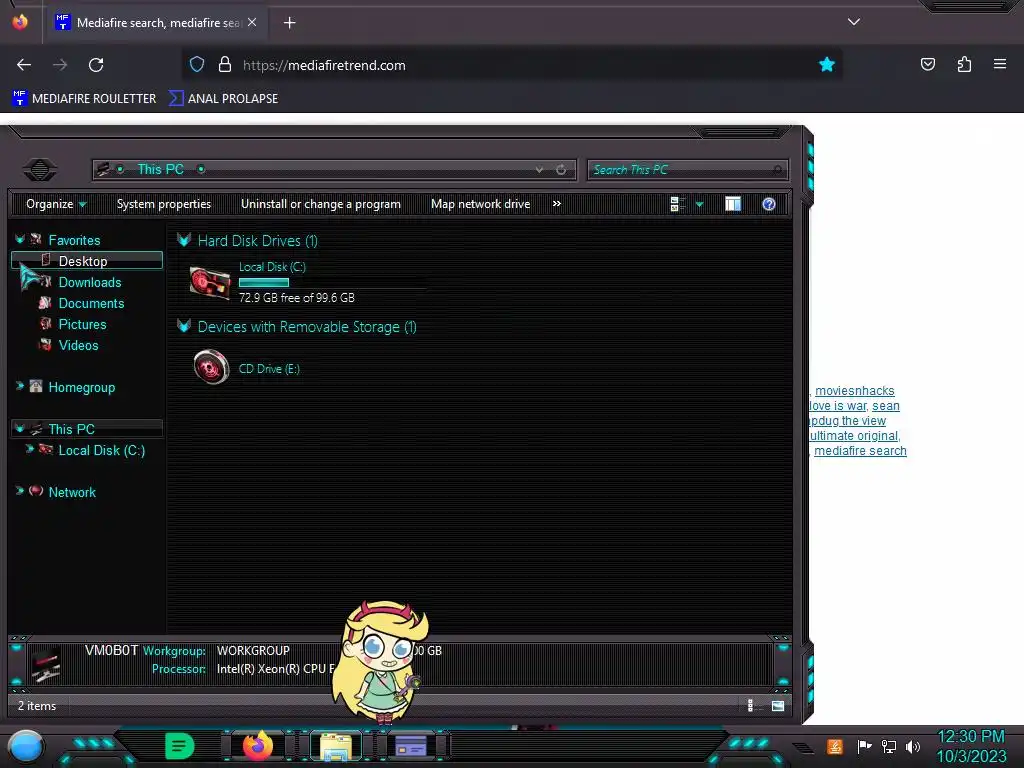The image size is (1024, 768).
Task: Show more toolbar commands chevron
Action: point(556,204)
